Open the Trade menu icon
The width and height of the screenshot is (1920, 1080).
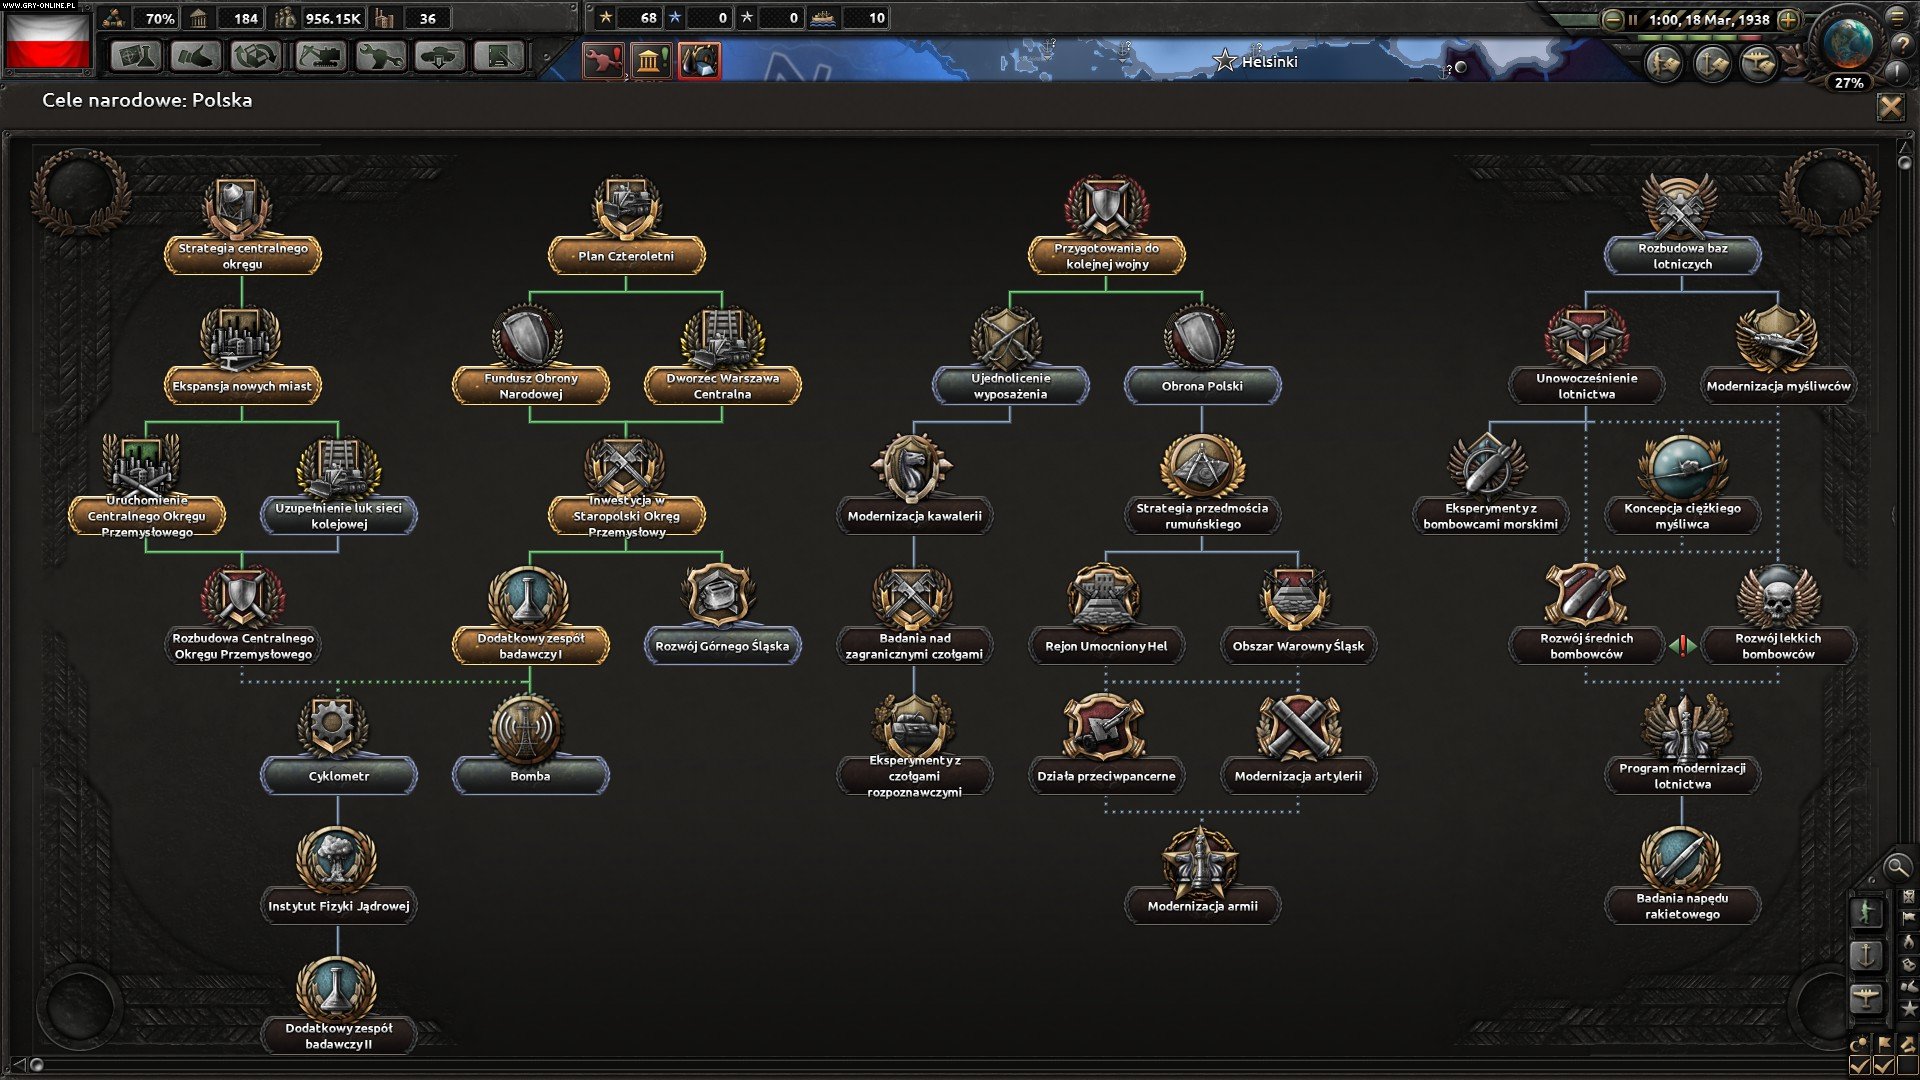[257, 56]
